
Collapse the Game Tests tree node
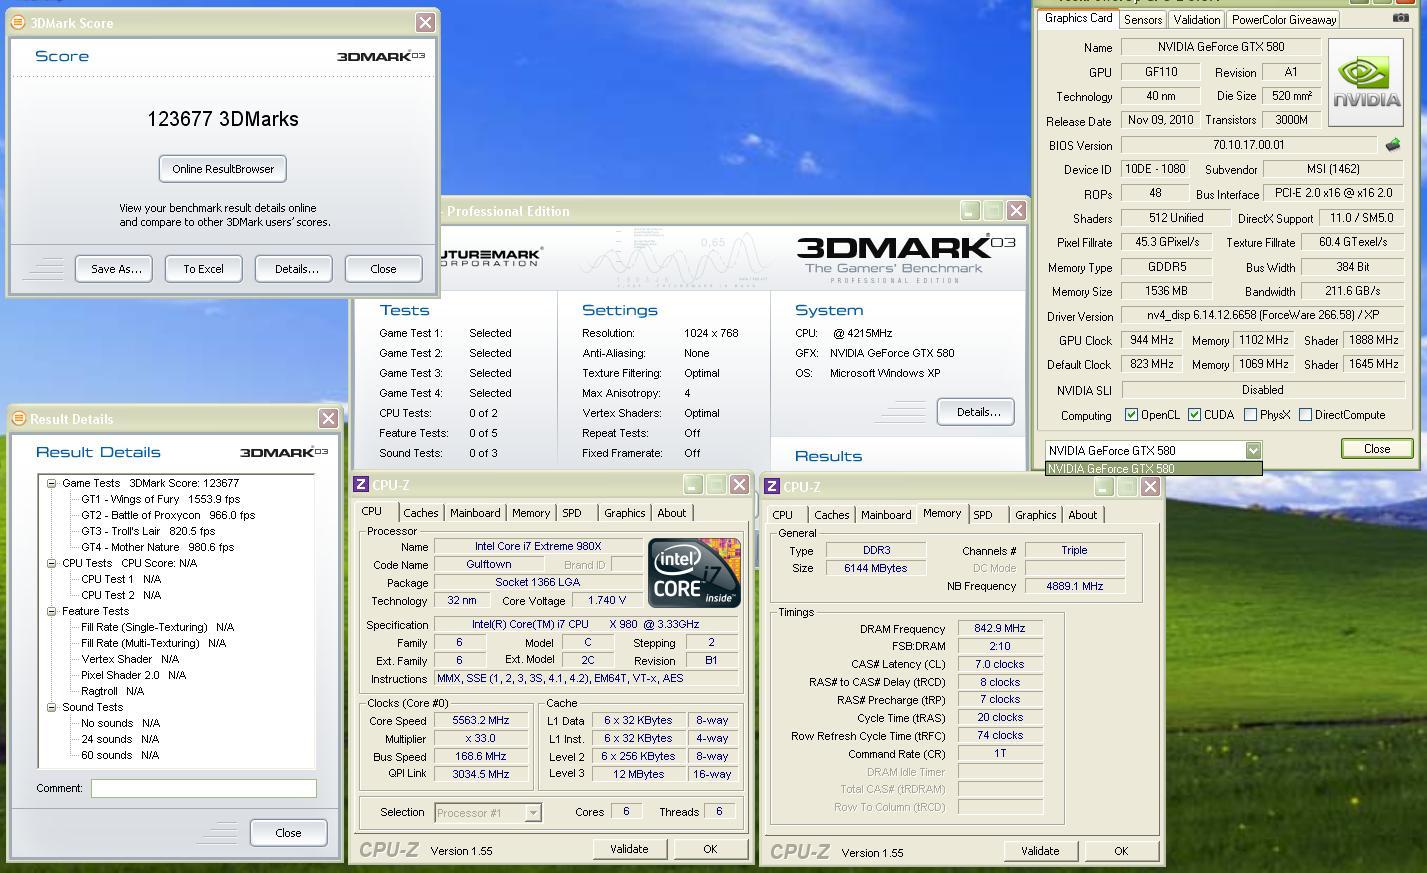click(51, 483)
